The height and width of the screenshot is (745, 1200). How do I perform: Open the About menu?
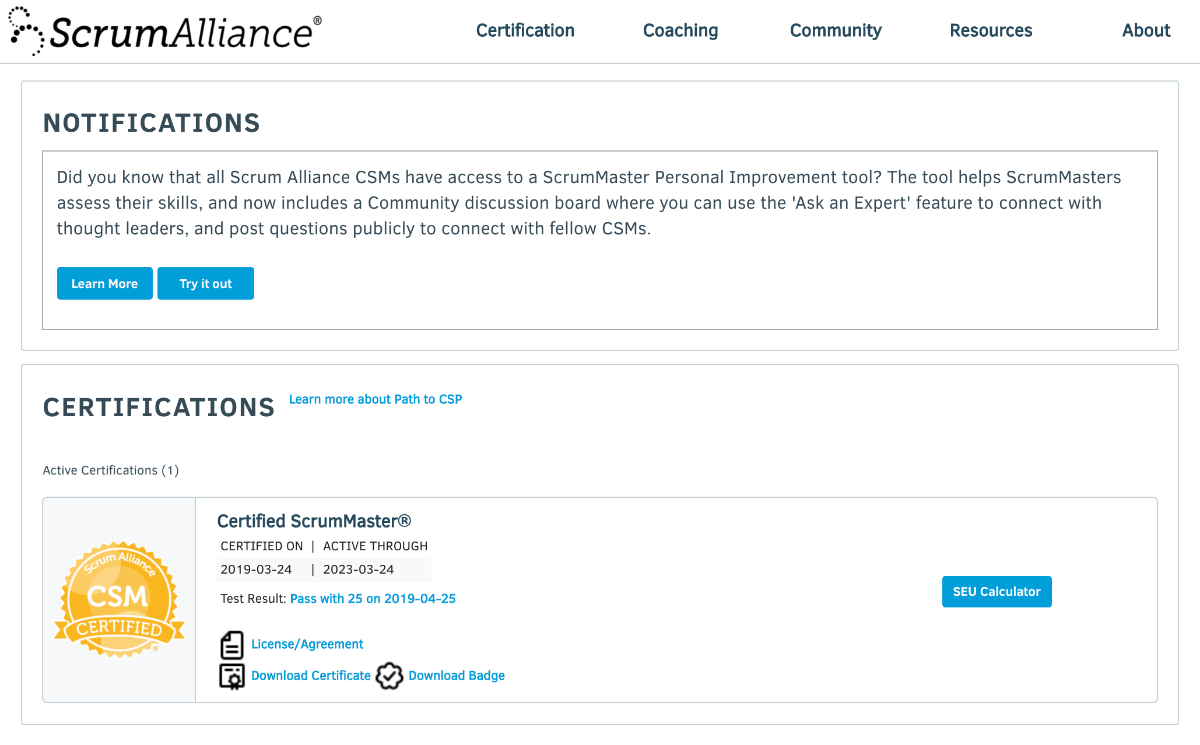click(x=1146, y=30)
